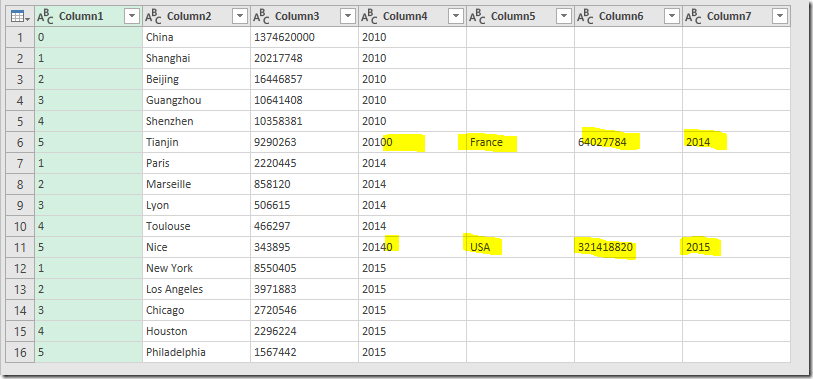Click the Paris cell
Screen dimensions: 813x379
[x=197, y=163]
